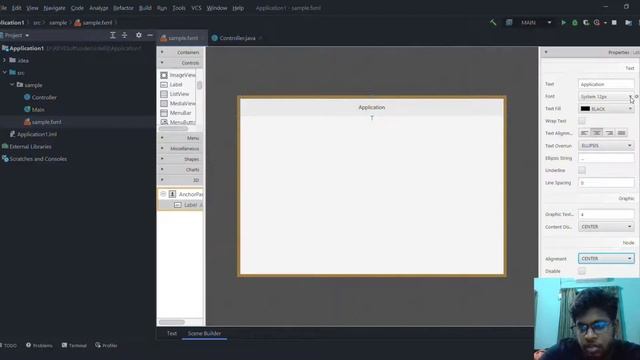Expand the Miscellaneous library section
The width and height of the screenshot is (640, 360).
point(180,149)
